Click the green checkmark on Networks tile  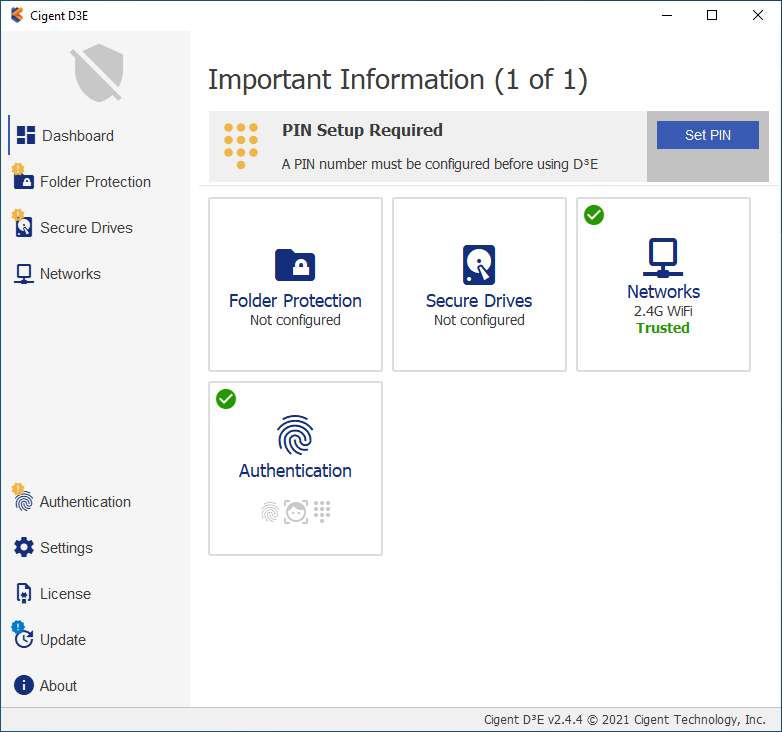point(594,215)
